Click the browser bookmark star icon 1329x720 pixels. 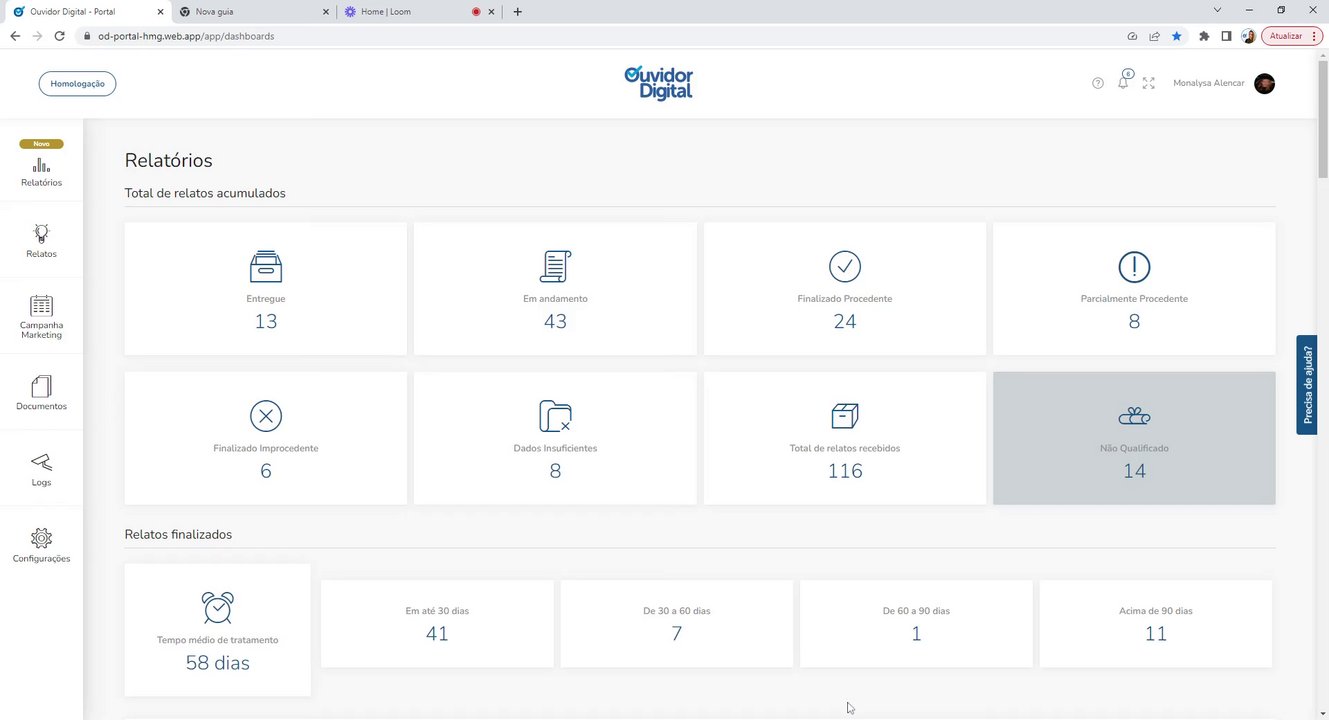[x=1176, y=36]
